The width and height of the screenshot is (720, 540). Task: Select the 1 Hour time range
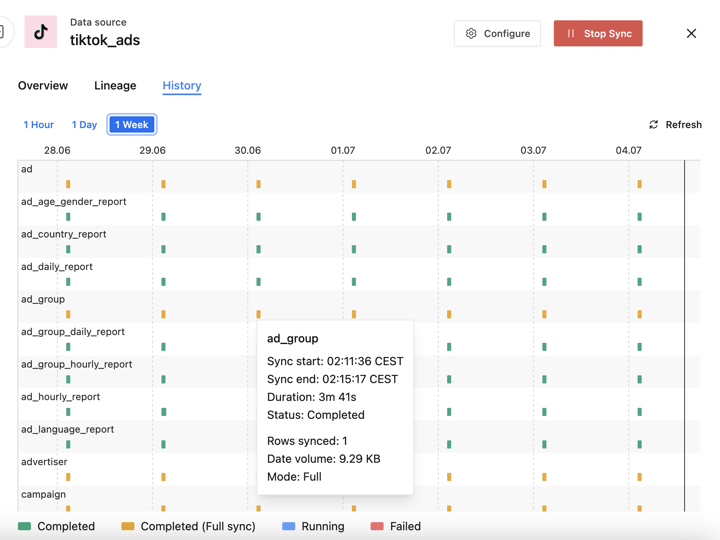[39, 125]
